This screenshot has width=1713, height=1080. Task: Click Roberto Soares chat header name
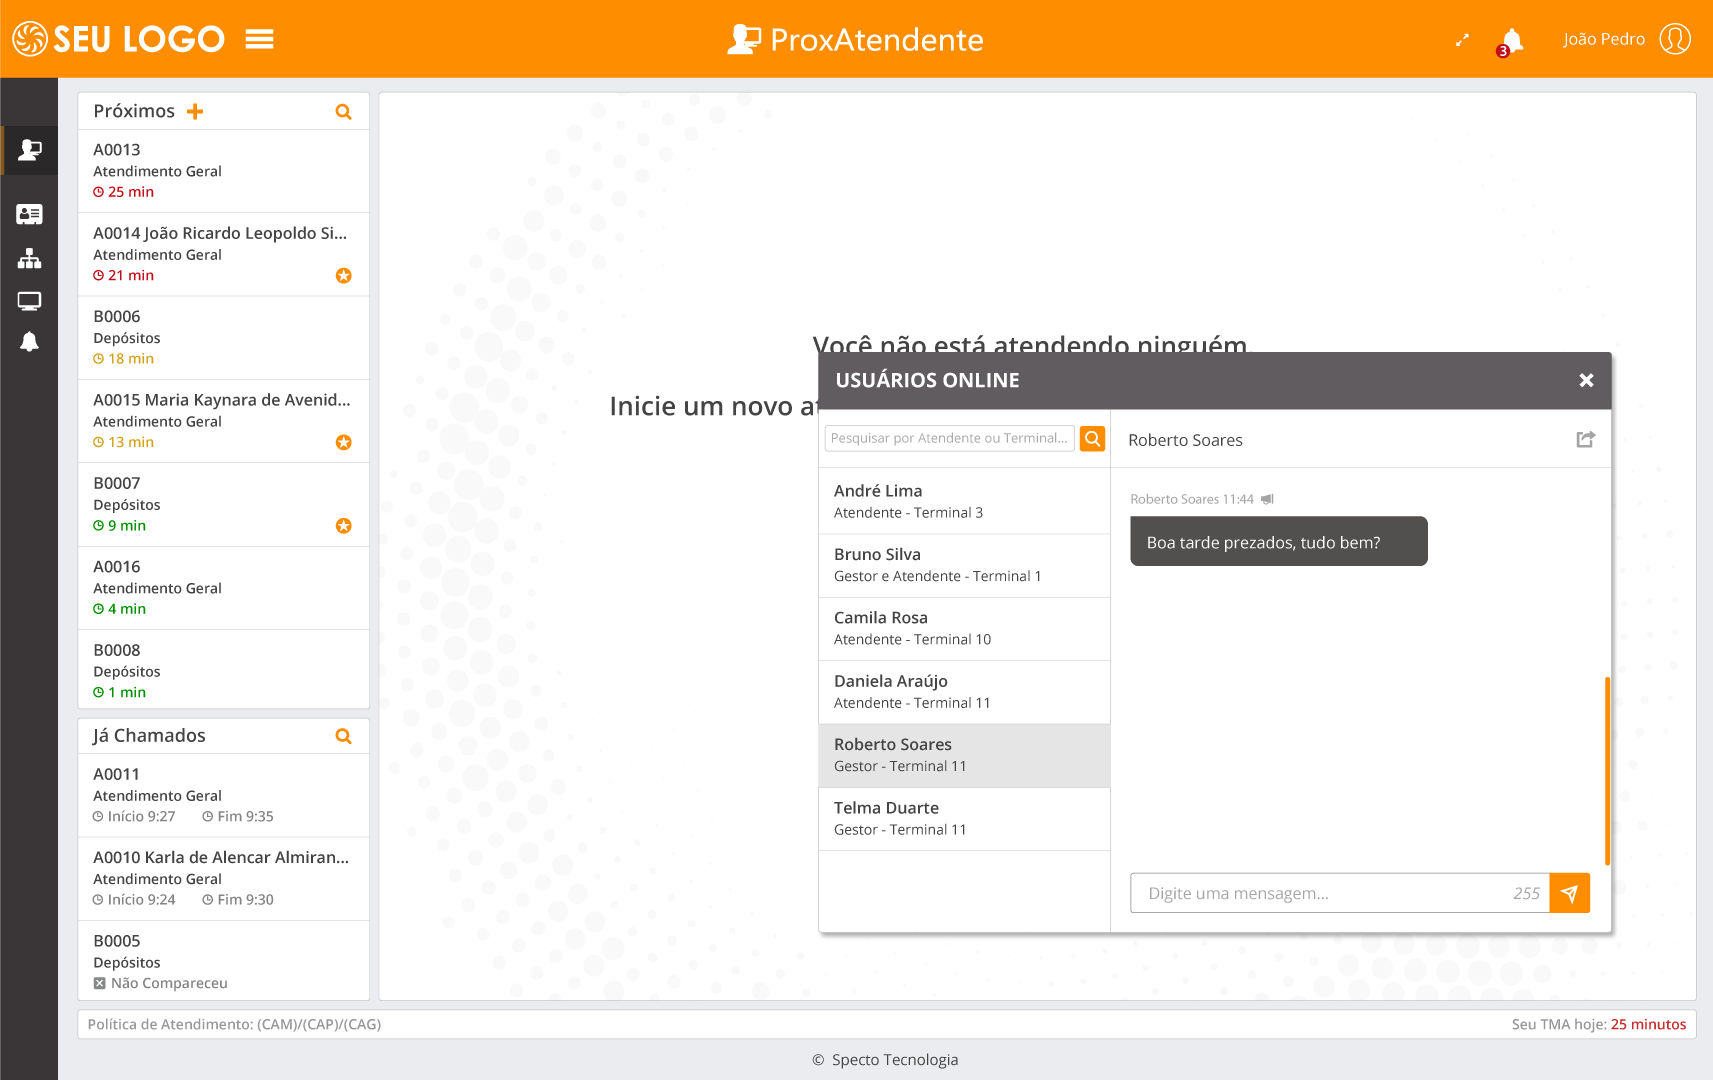coord(1185,440)
